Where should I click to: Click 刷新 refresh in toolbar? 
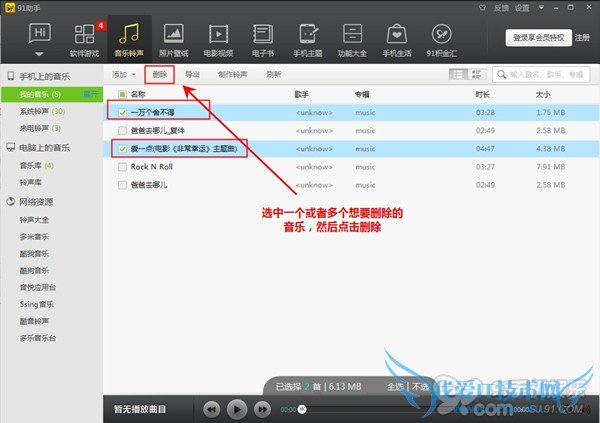[x=274, y=74]
